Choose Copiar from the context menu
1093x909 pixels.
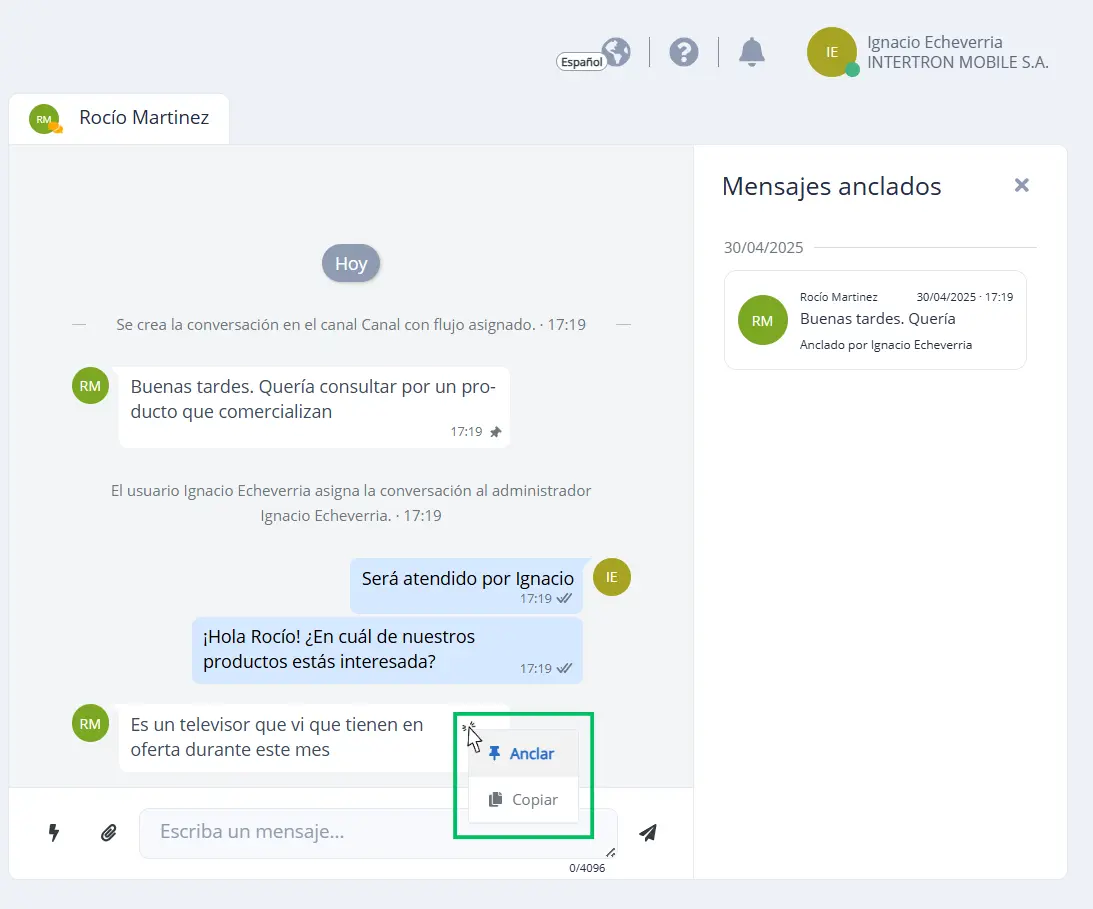tap(523, 800)
